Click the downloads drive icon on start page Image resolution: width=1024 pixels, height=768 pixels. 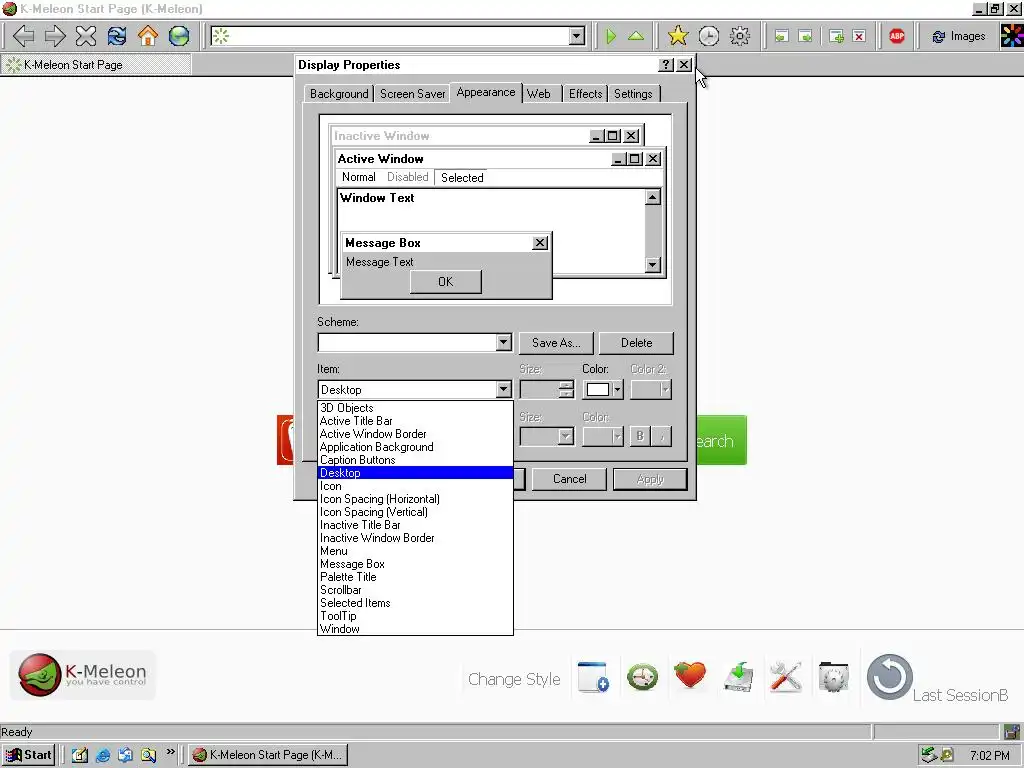click(x=739, y=677)
